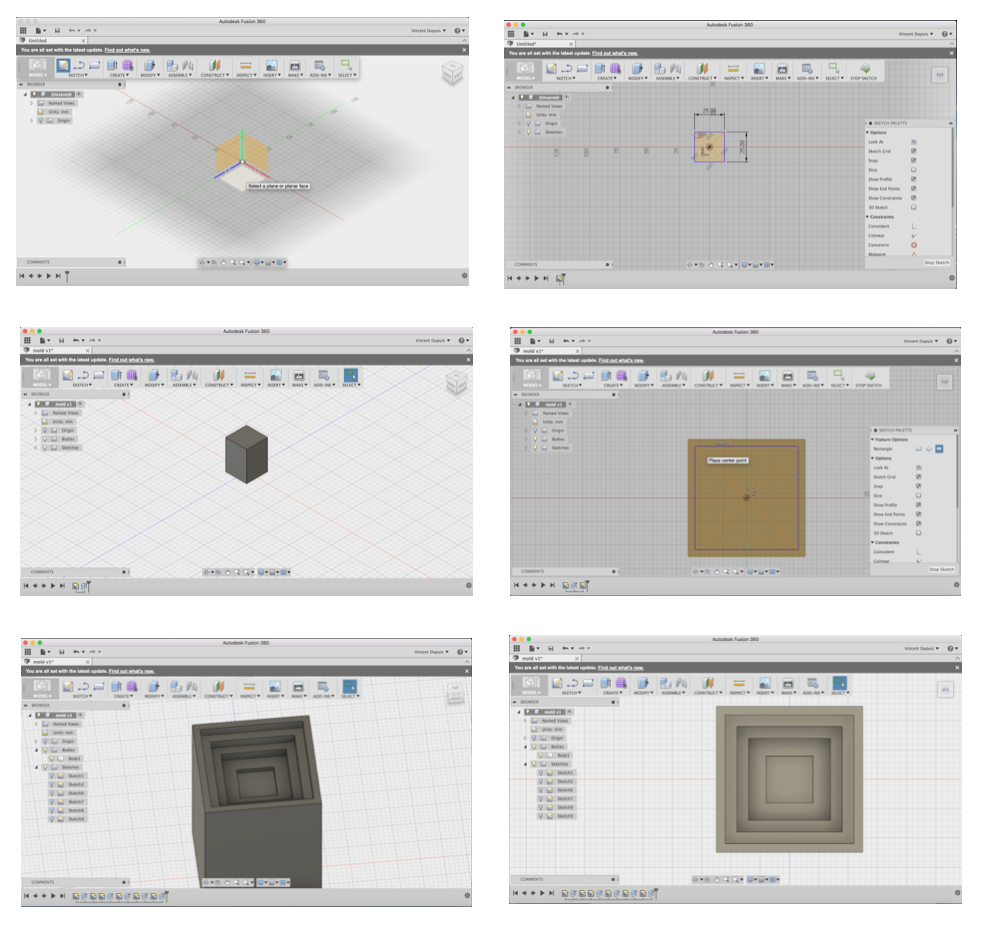Select mold v1 tab in angled mold window
Screen dimensions: 994x936
click(x=56, y=662)
